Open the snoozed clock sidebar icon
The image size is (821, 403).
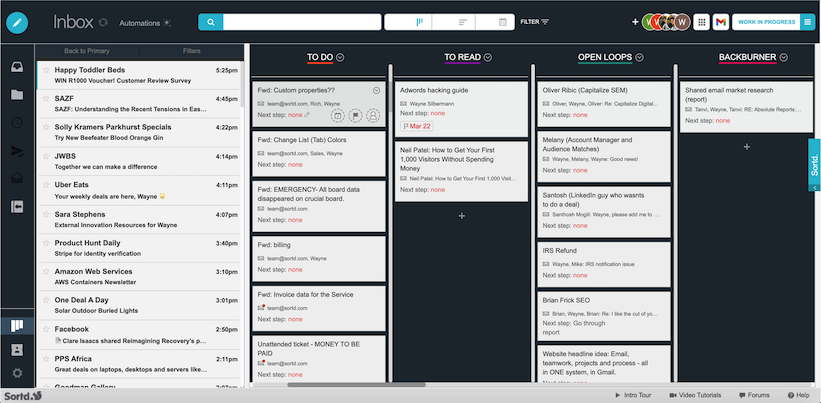(x=17, y=123)
